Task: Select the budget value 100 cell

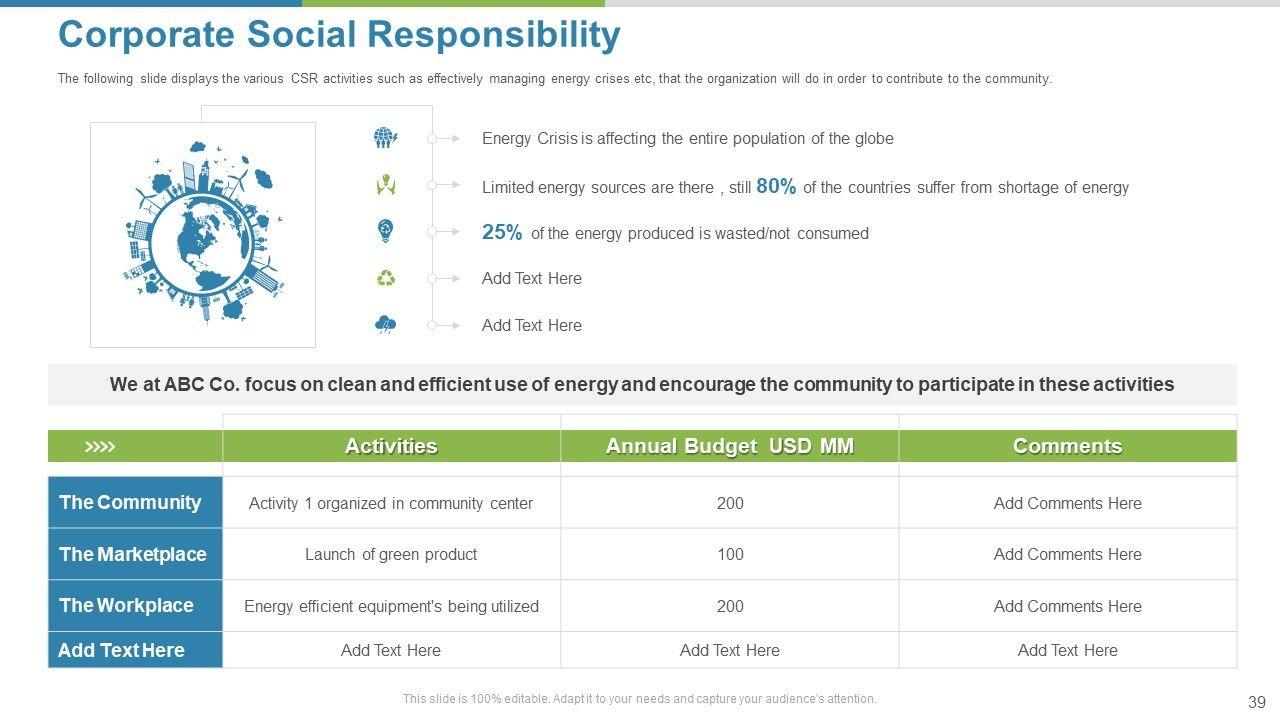Action: 730,554
